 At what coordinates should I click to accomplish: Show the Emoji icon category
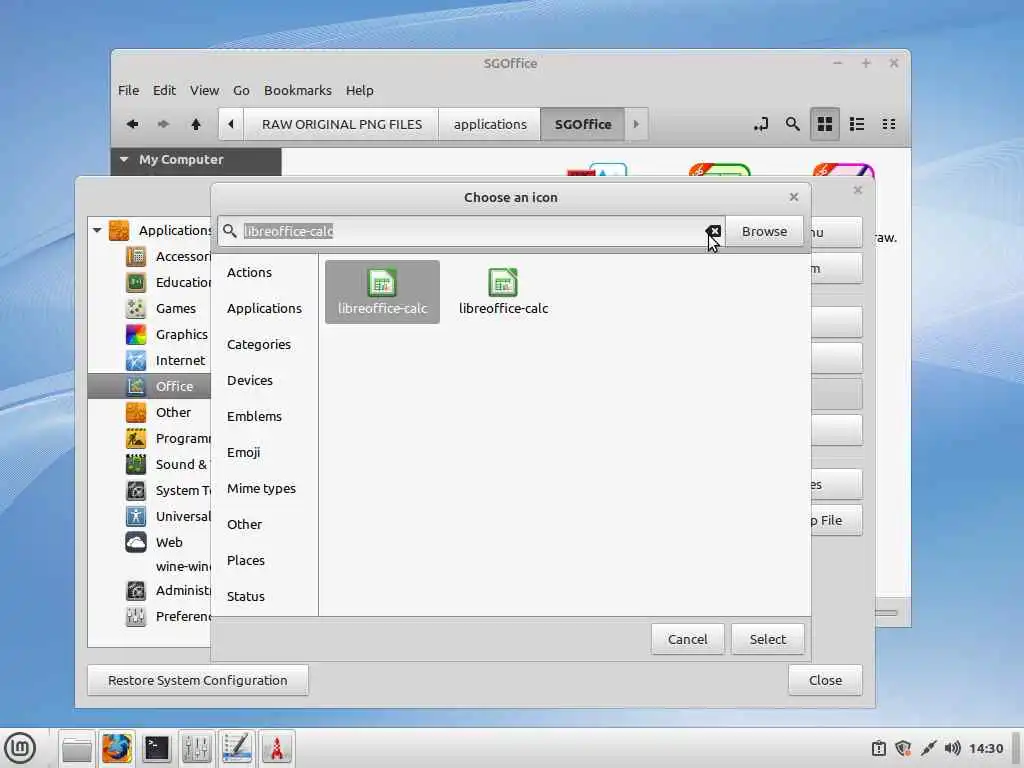pos(243,452)
